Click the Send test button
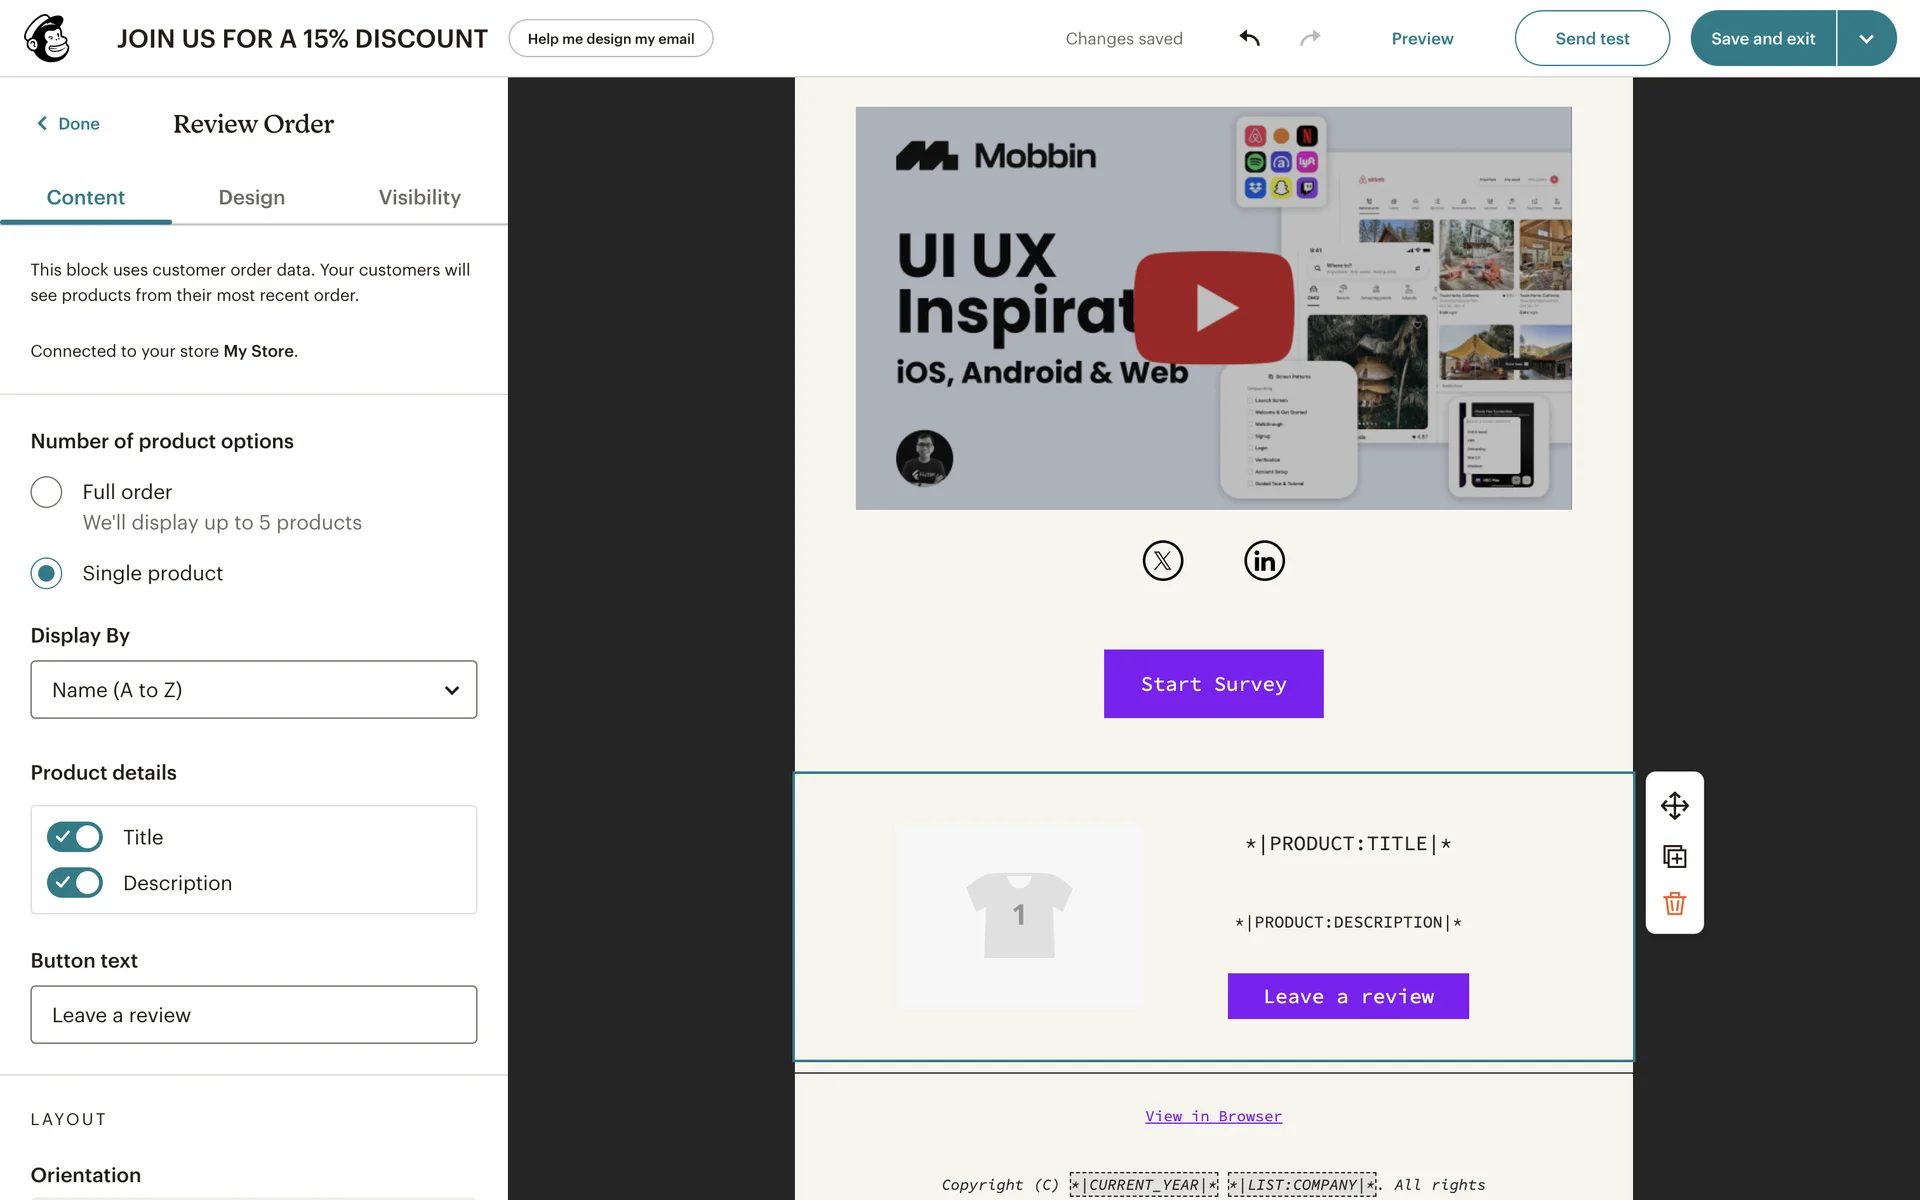 pyautogui.click(x=1591, y=38)
